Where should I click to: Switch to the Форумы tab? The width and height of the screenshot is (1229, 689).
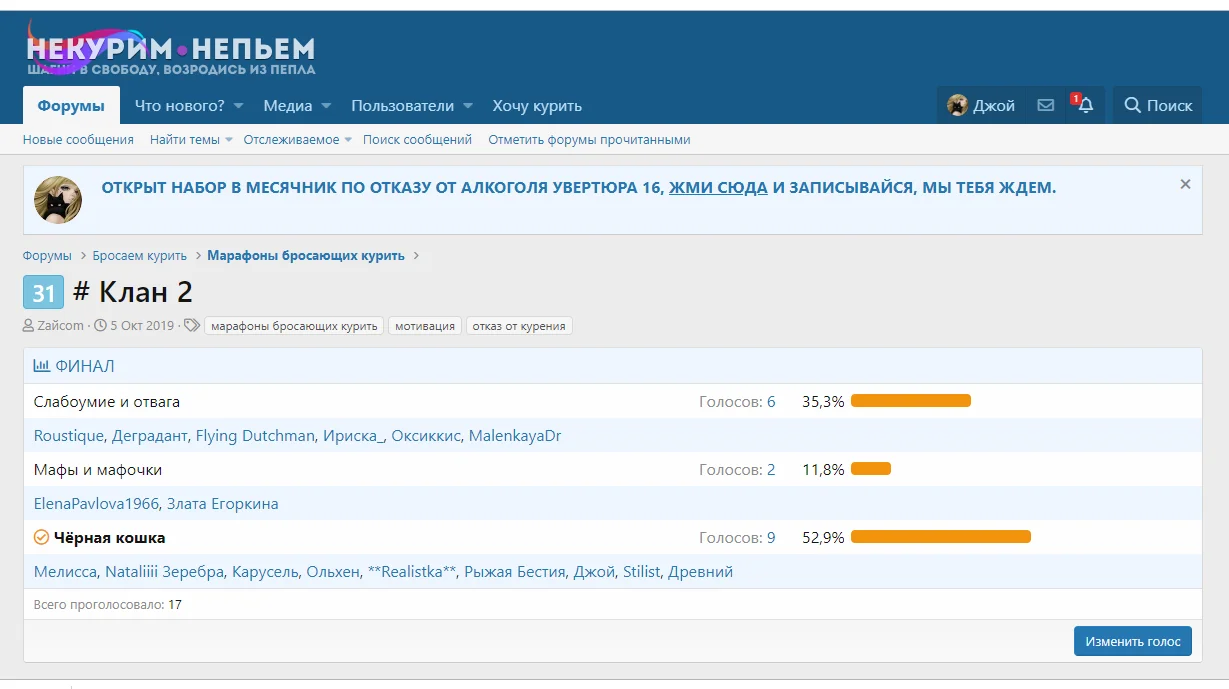71,106
